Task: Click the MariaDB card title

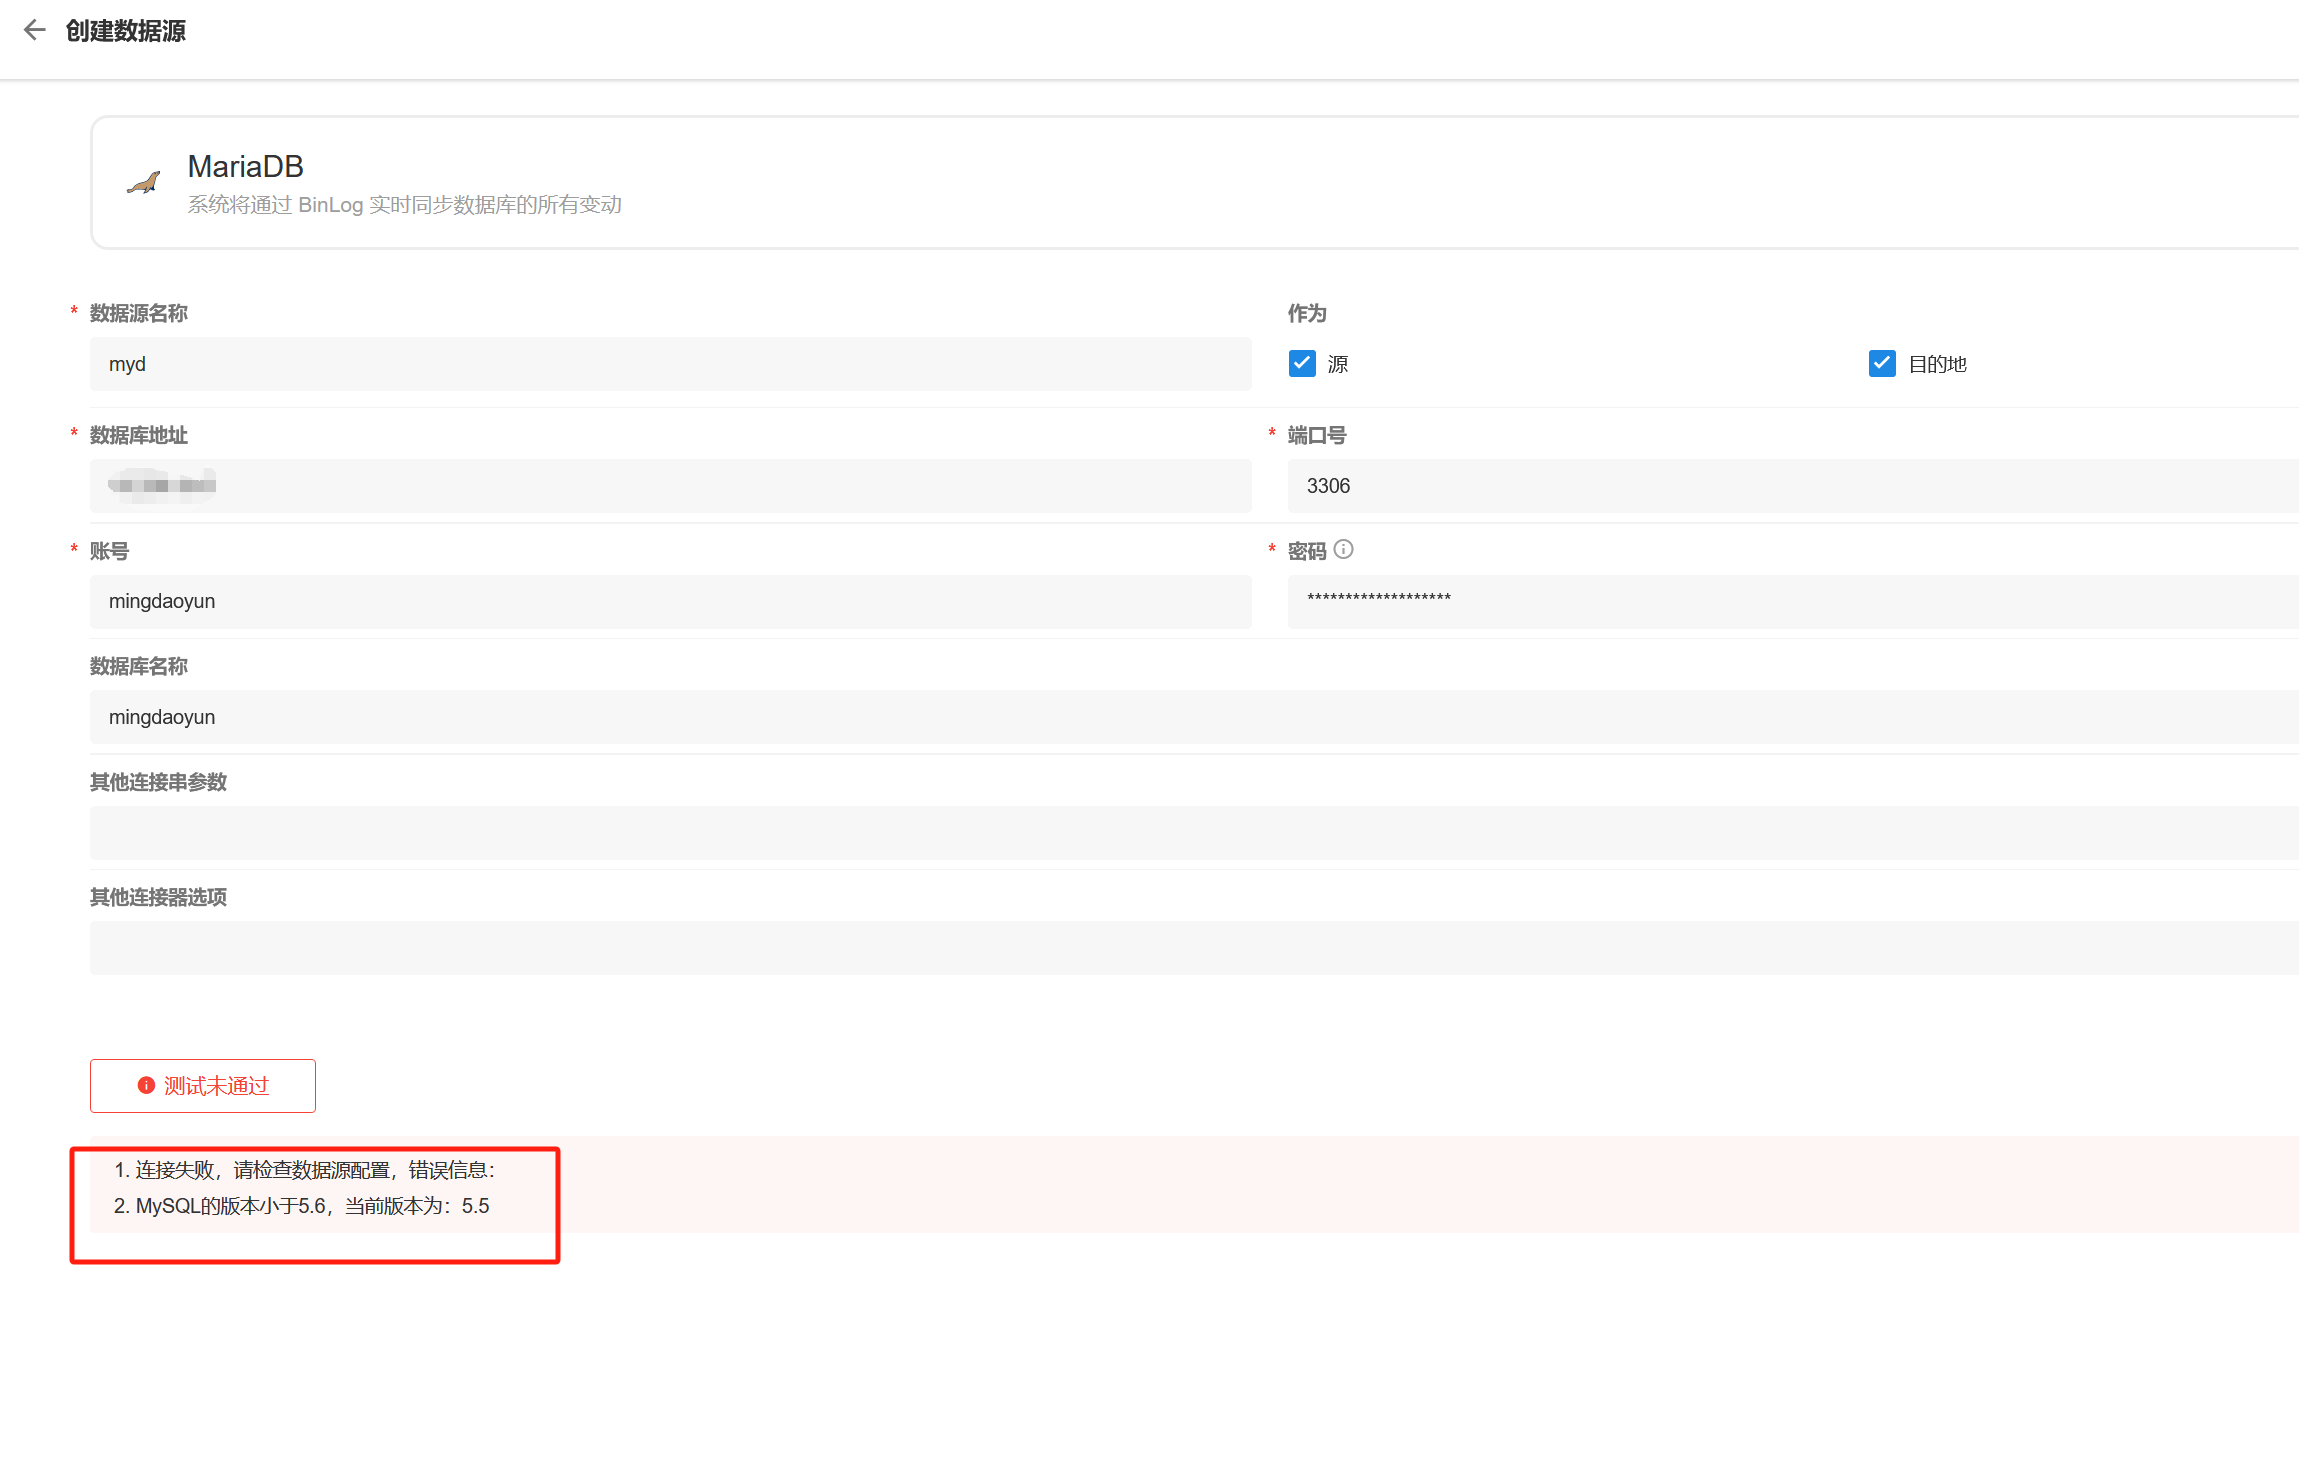Action: click(x=246, y=166)
